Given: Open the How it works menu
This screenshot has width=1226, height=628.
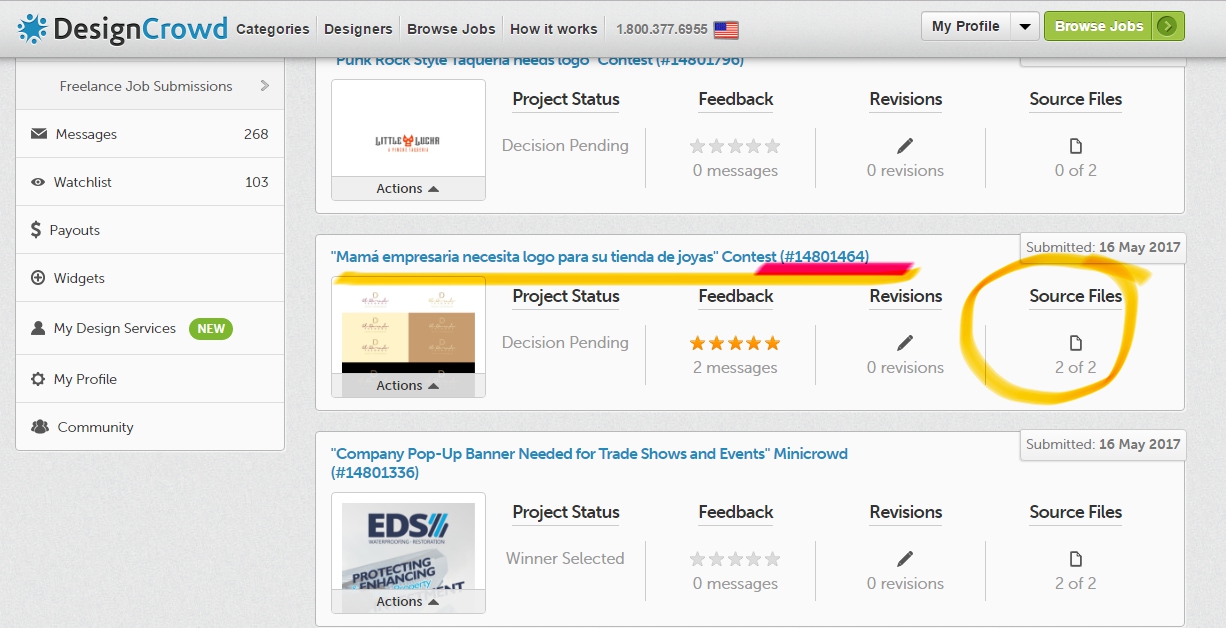Looking at the screenshot, I should click(x=554, y=29).
